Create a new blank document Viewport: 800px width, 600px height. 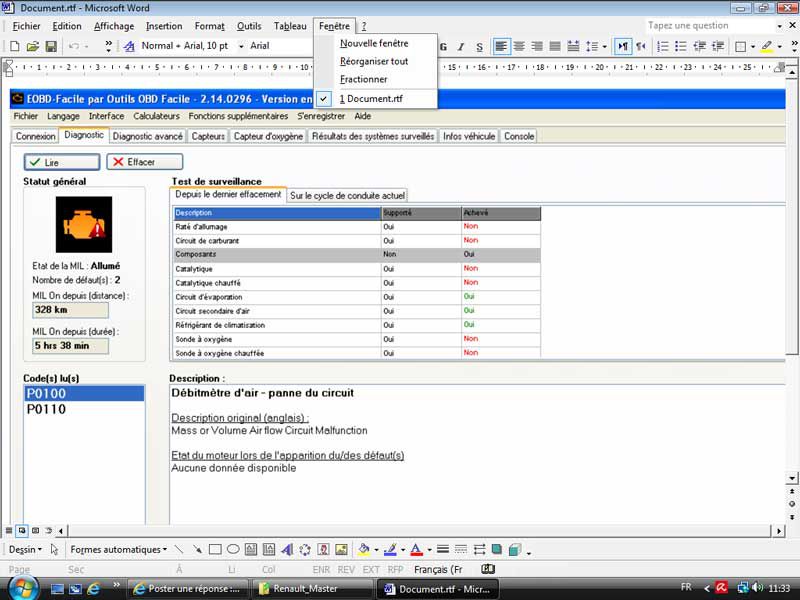pyautogui.click(x=15, y=46)
